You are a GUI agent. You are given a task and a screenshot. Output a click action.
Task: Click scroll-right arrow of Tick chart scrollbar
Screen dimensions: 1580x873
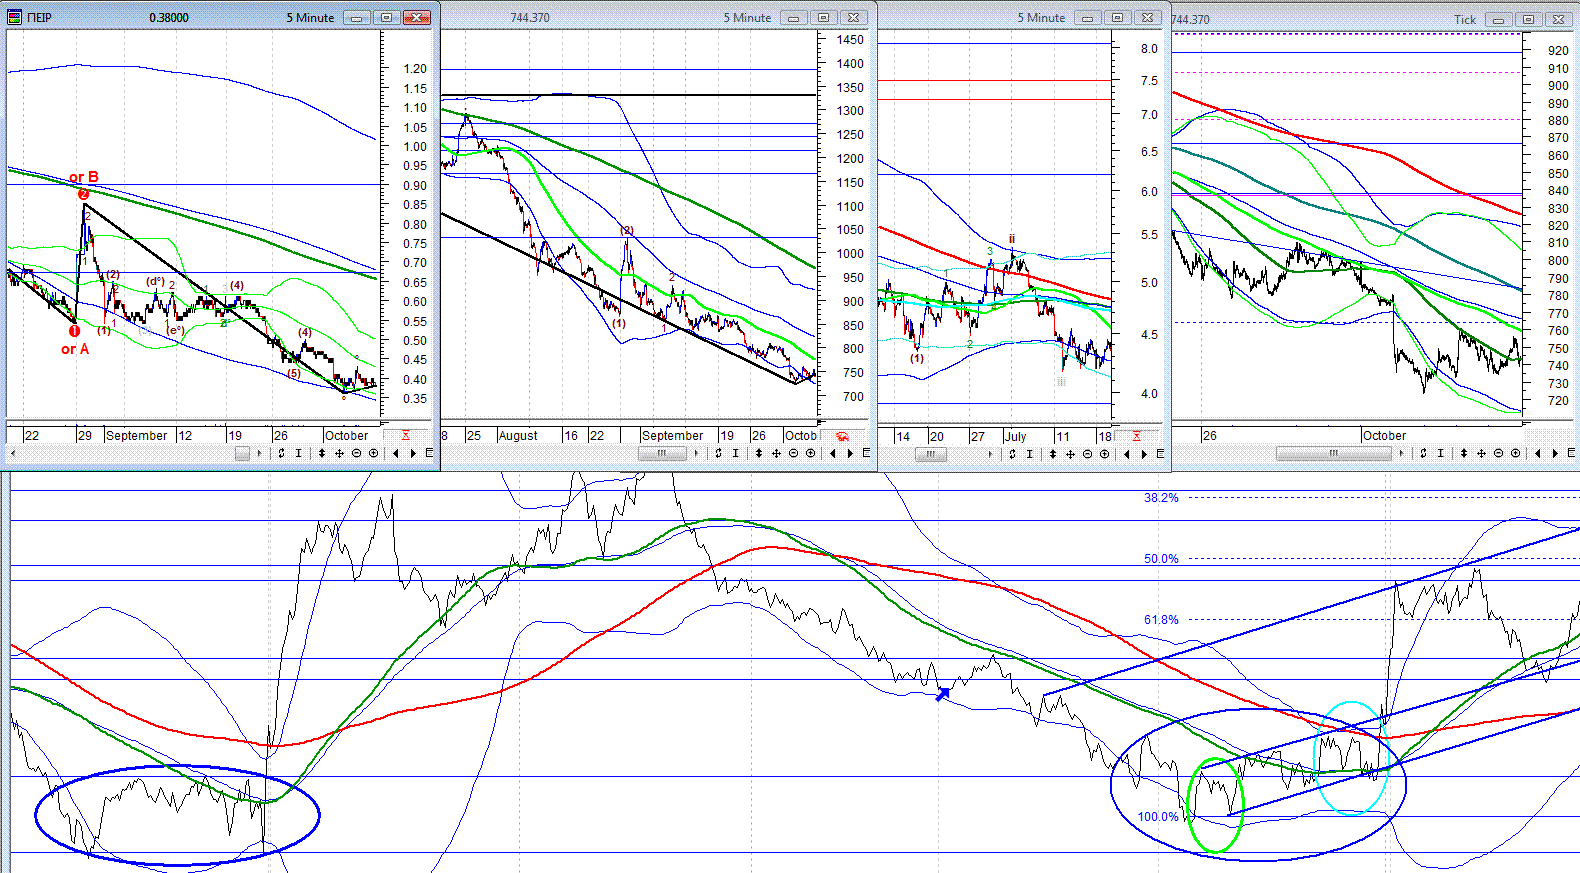click(x=1401, y=453)
